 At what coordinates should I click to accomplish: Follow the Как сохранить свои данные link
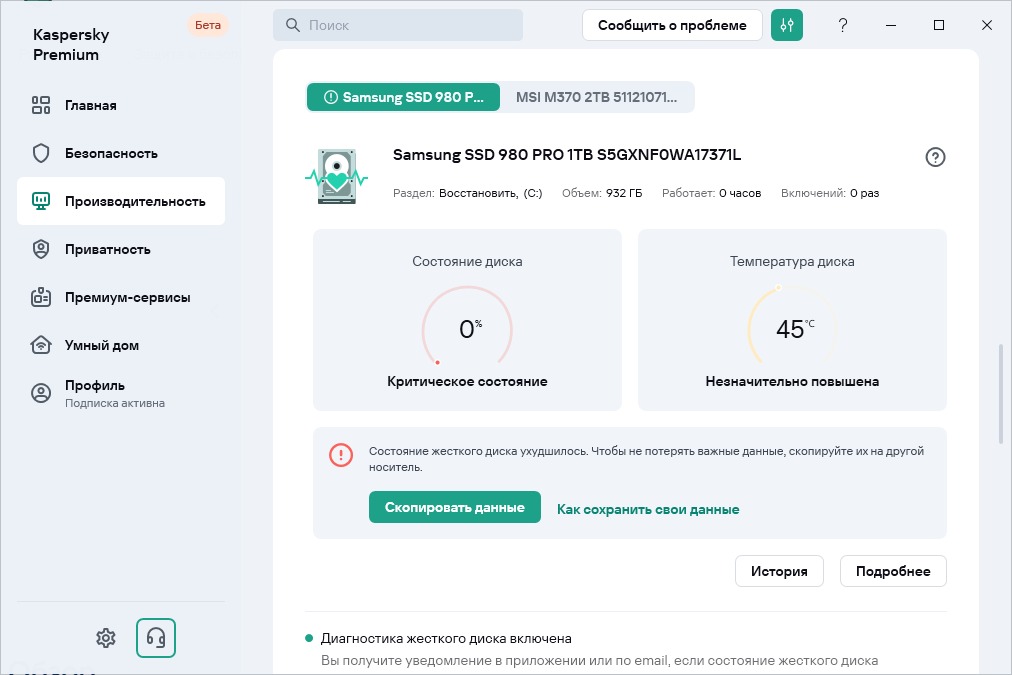(x=648, y=509)
